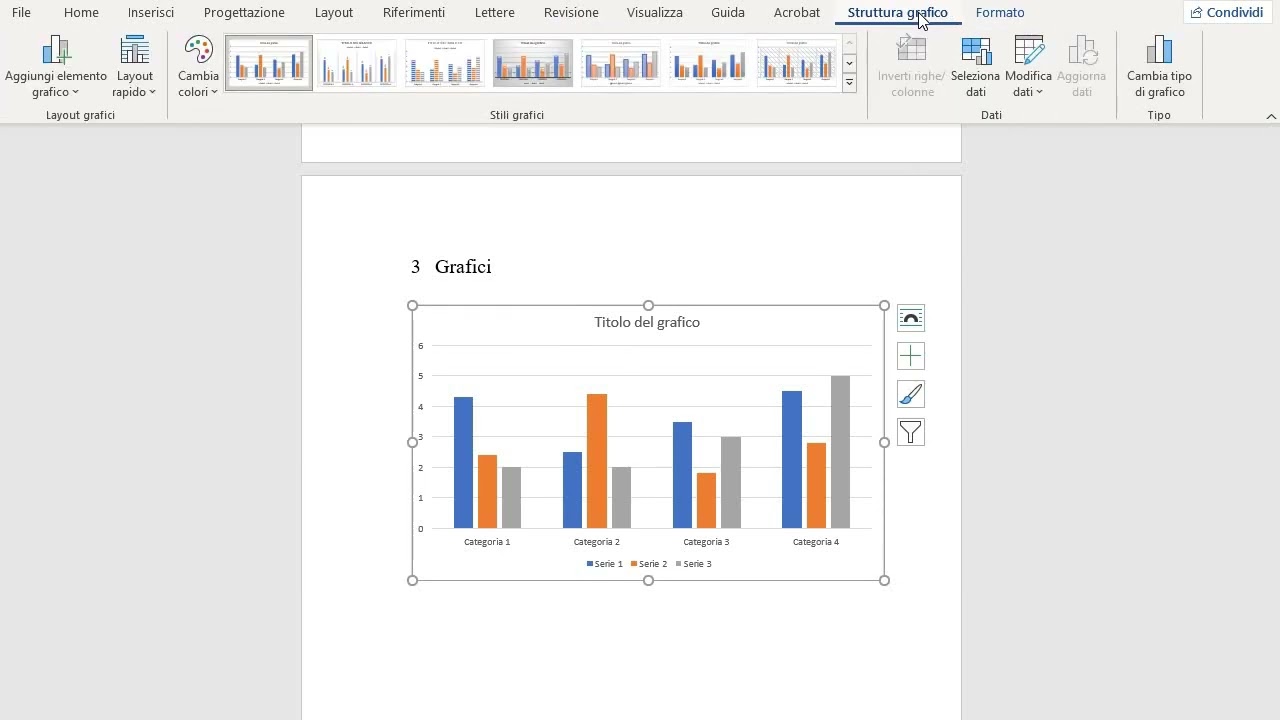Click Aggiorna dati icon
1280x720 pixels.
pos(1081,50)
